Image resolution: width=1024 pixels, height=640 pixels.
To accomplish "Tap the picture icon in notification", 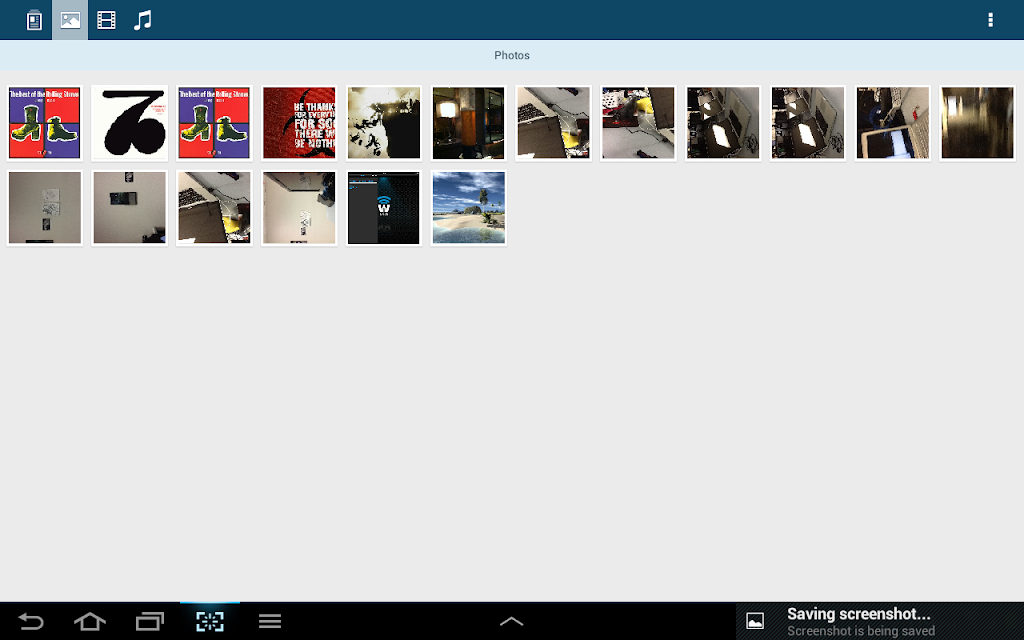I will [x=755, y=621].
